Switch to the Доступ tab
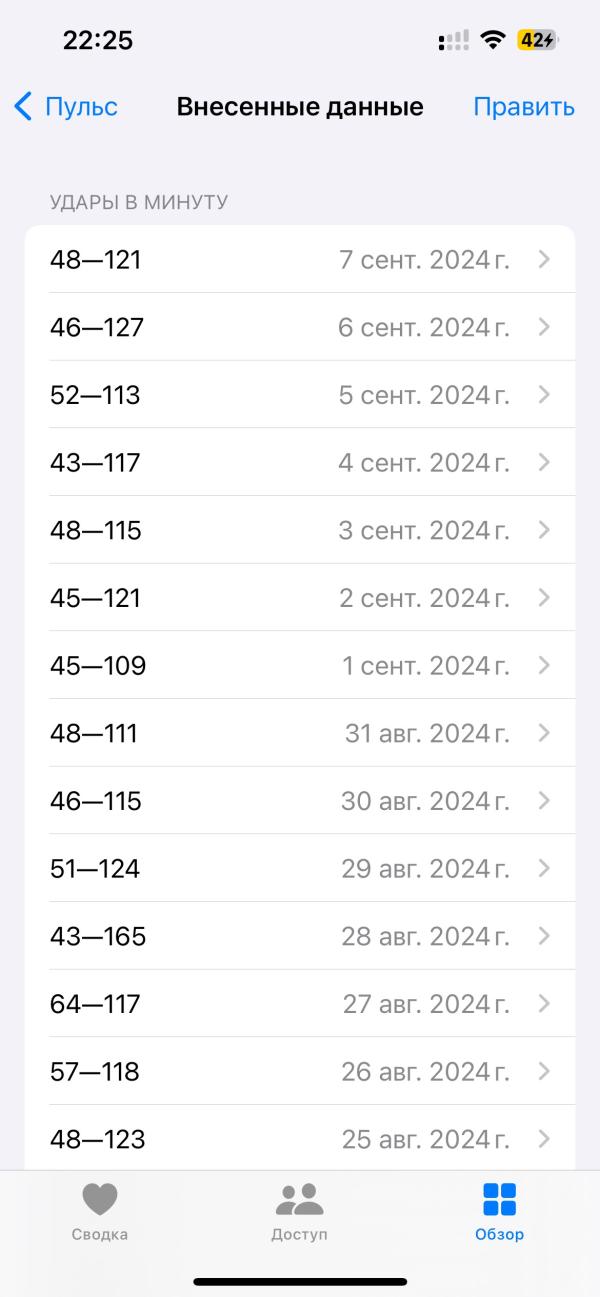Viewport: 600px width, 1297px height. tap(299, 1211)
